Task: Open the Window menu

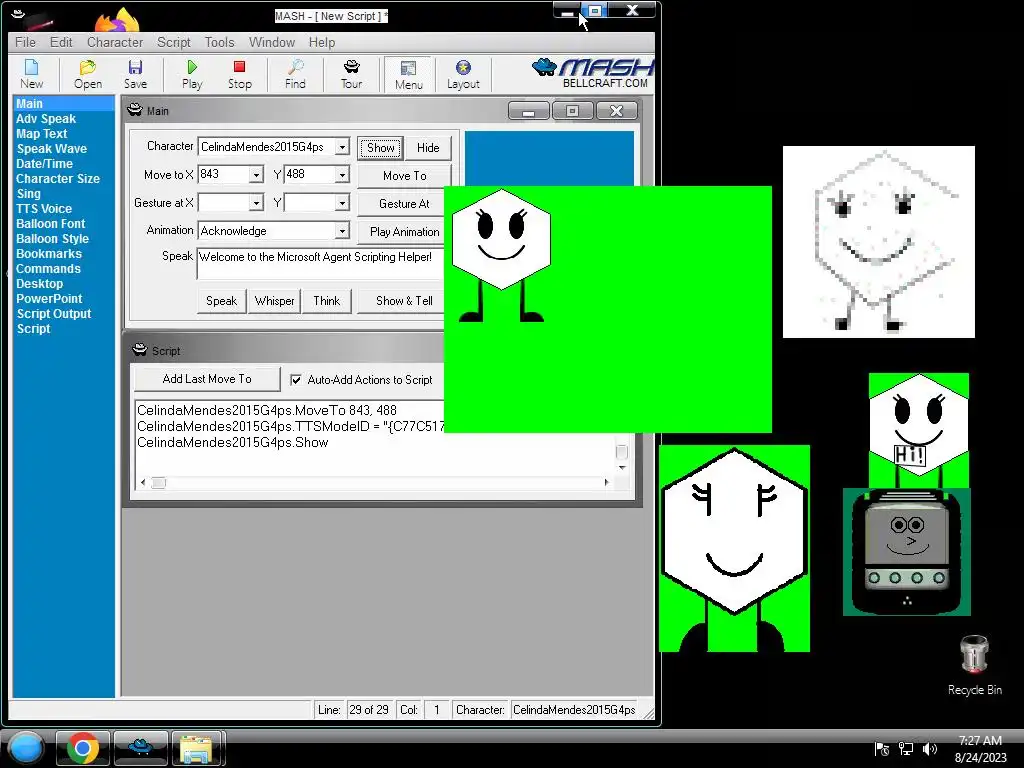Action: click(x=272, y=42)
